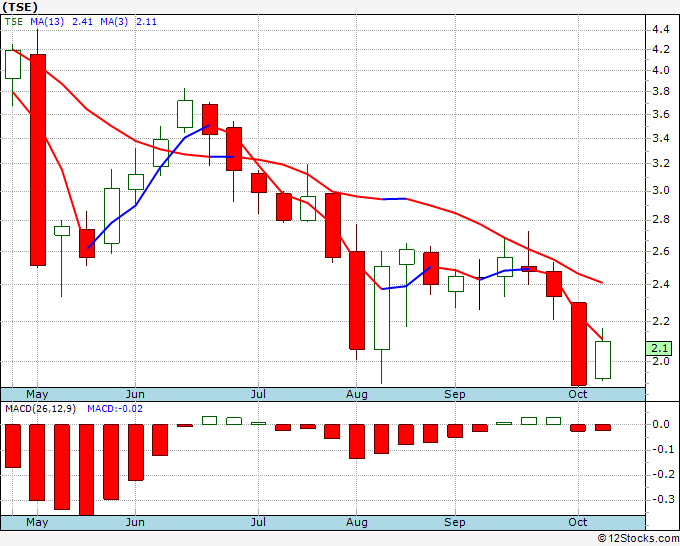
Task: Select Oct on the price chart date axis
Action: tap(578, 394)
